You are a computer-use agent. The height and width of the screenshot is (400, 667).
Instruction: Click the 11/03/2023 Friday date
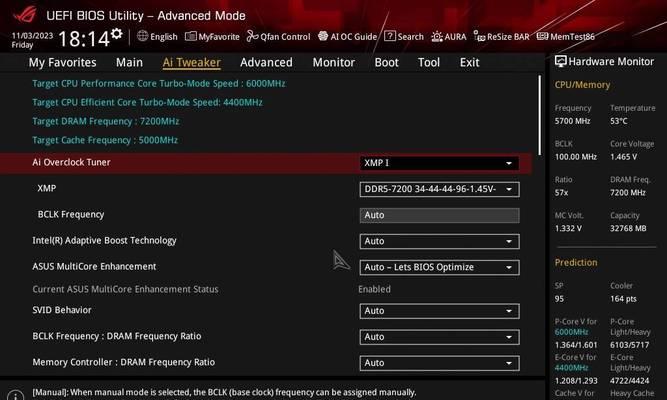pos(32,40)
